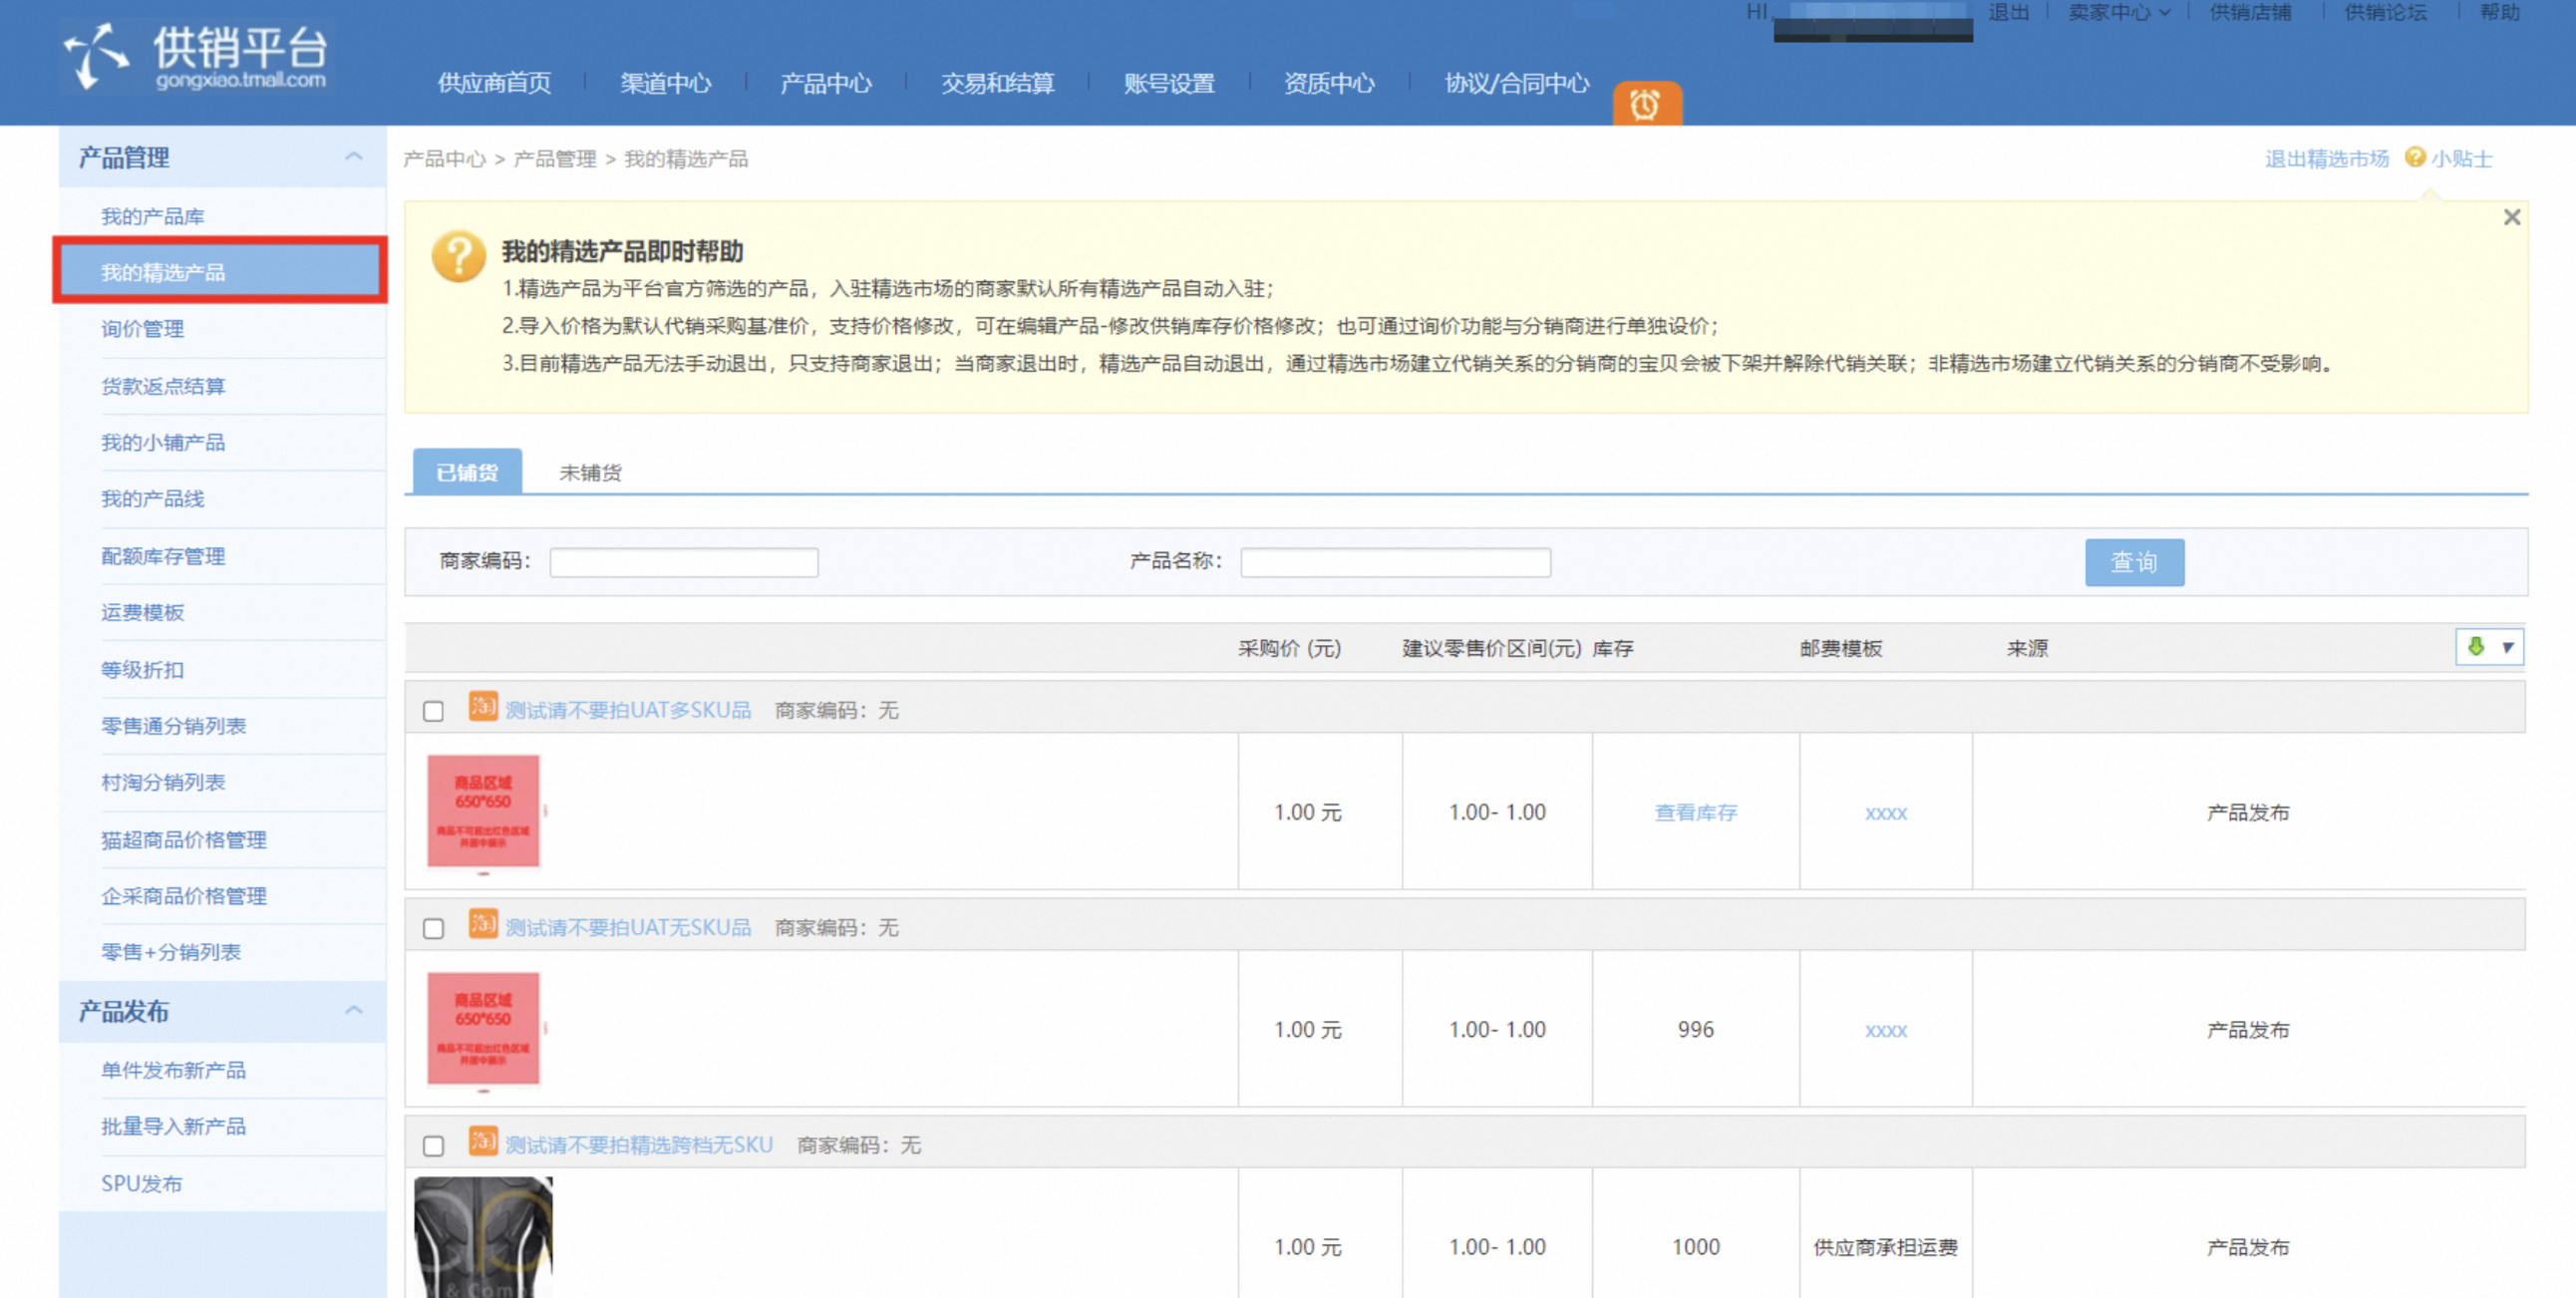Click the orange alarm clock reminder icon

point(1646,104)
